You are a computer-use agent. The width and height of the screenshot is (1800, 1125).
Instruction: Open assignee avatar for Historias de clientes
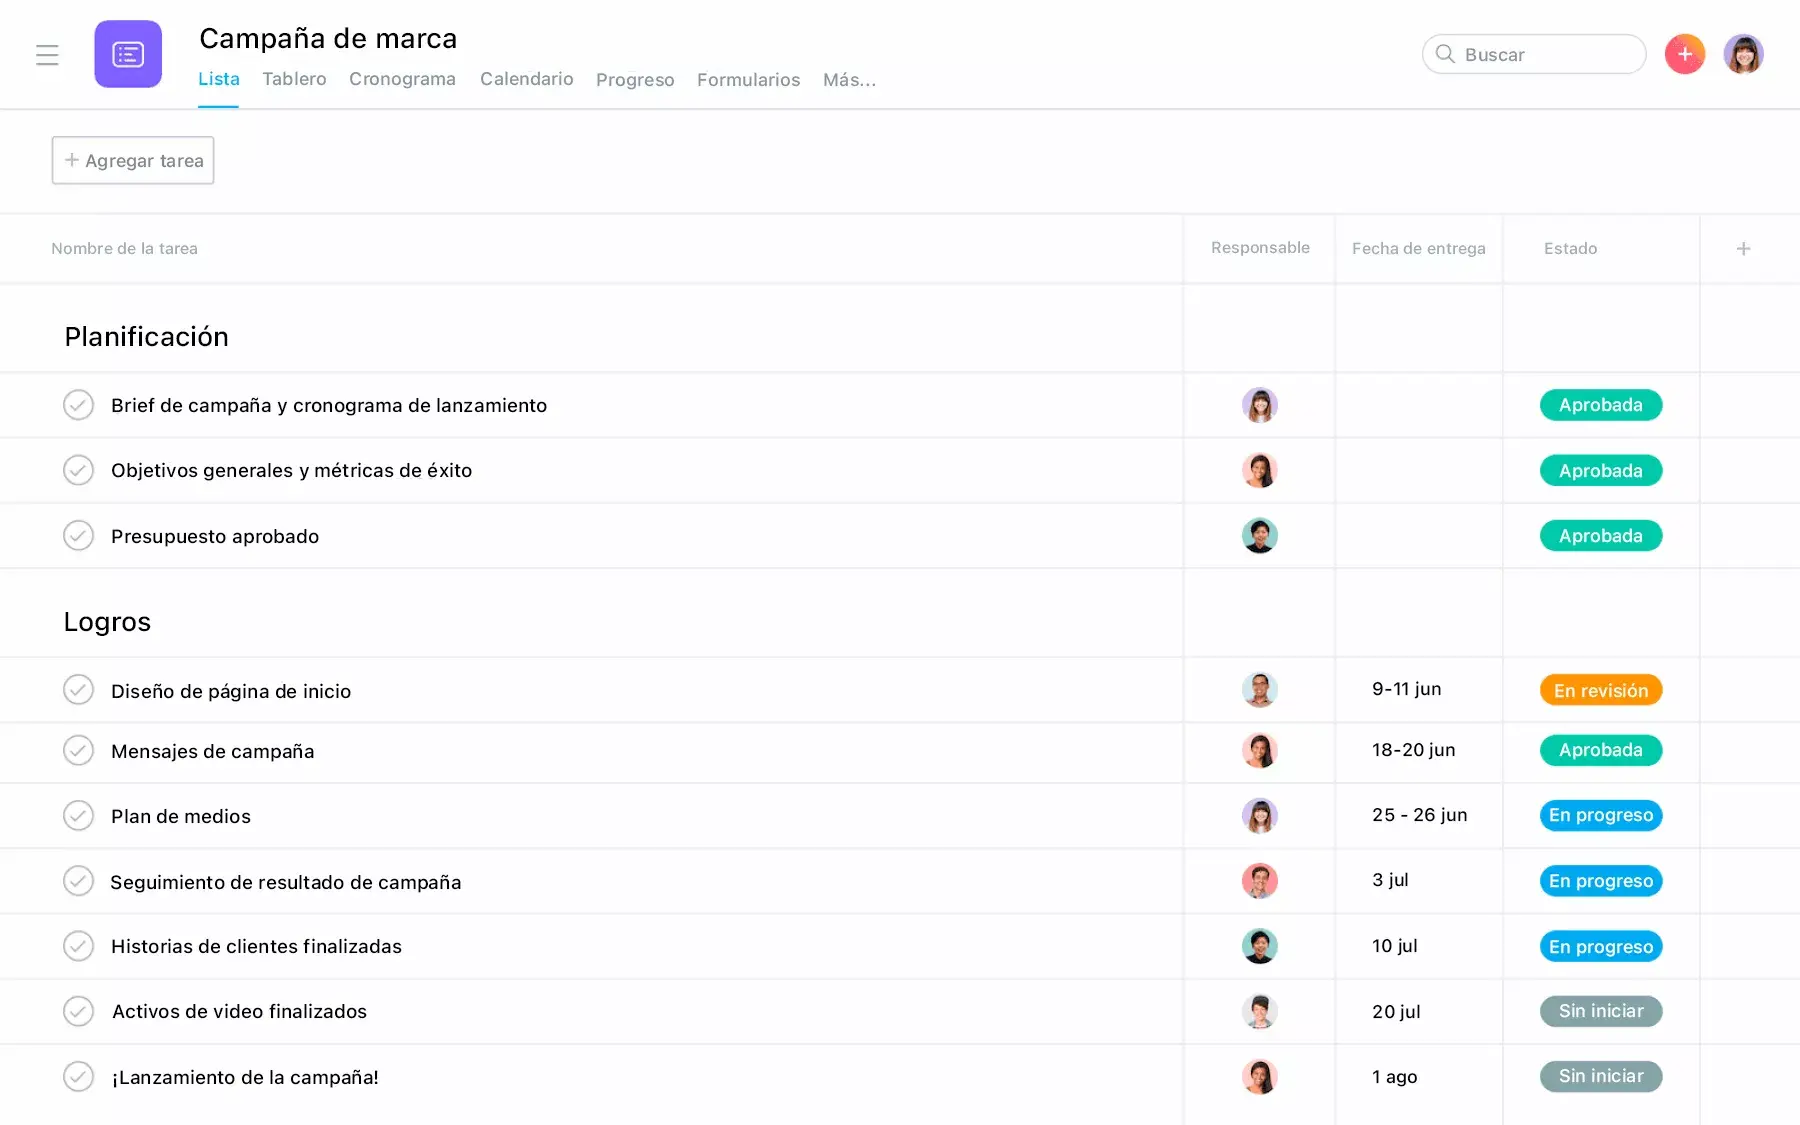[x=1260, y=946]
